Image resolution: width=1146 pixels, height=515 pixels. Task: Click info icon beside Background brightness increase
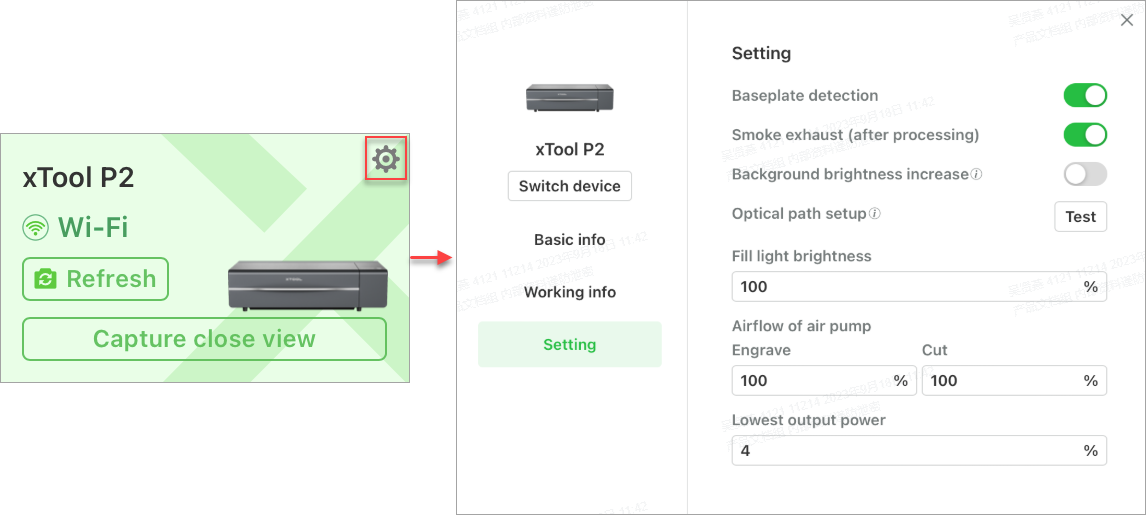pos(976,175)
